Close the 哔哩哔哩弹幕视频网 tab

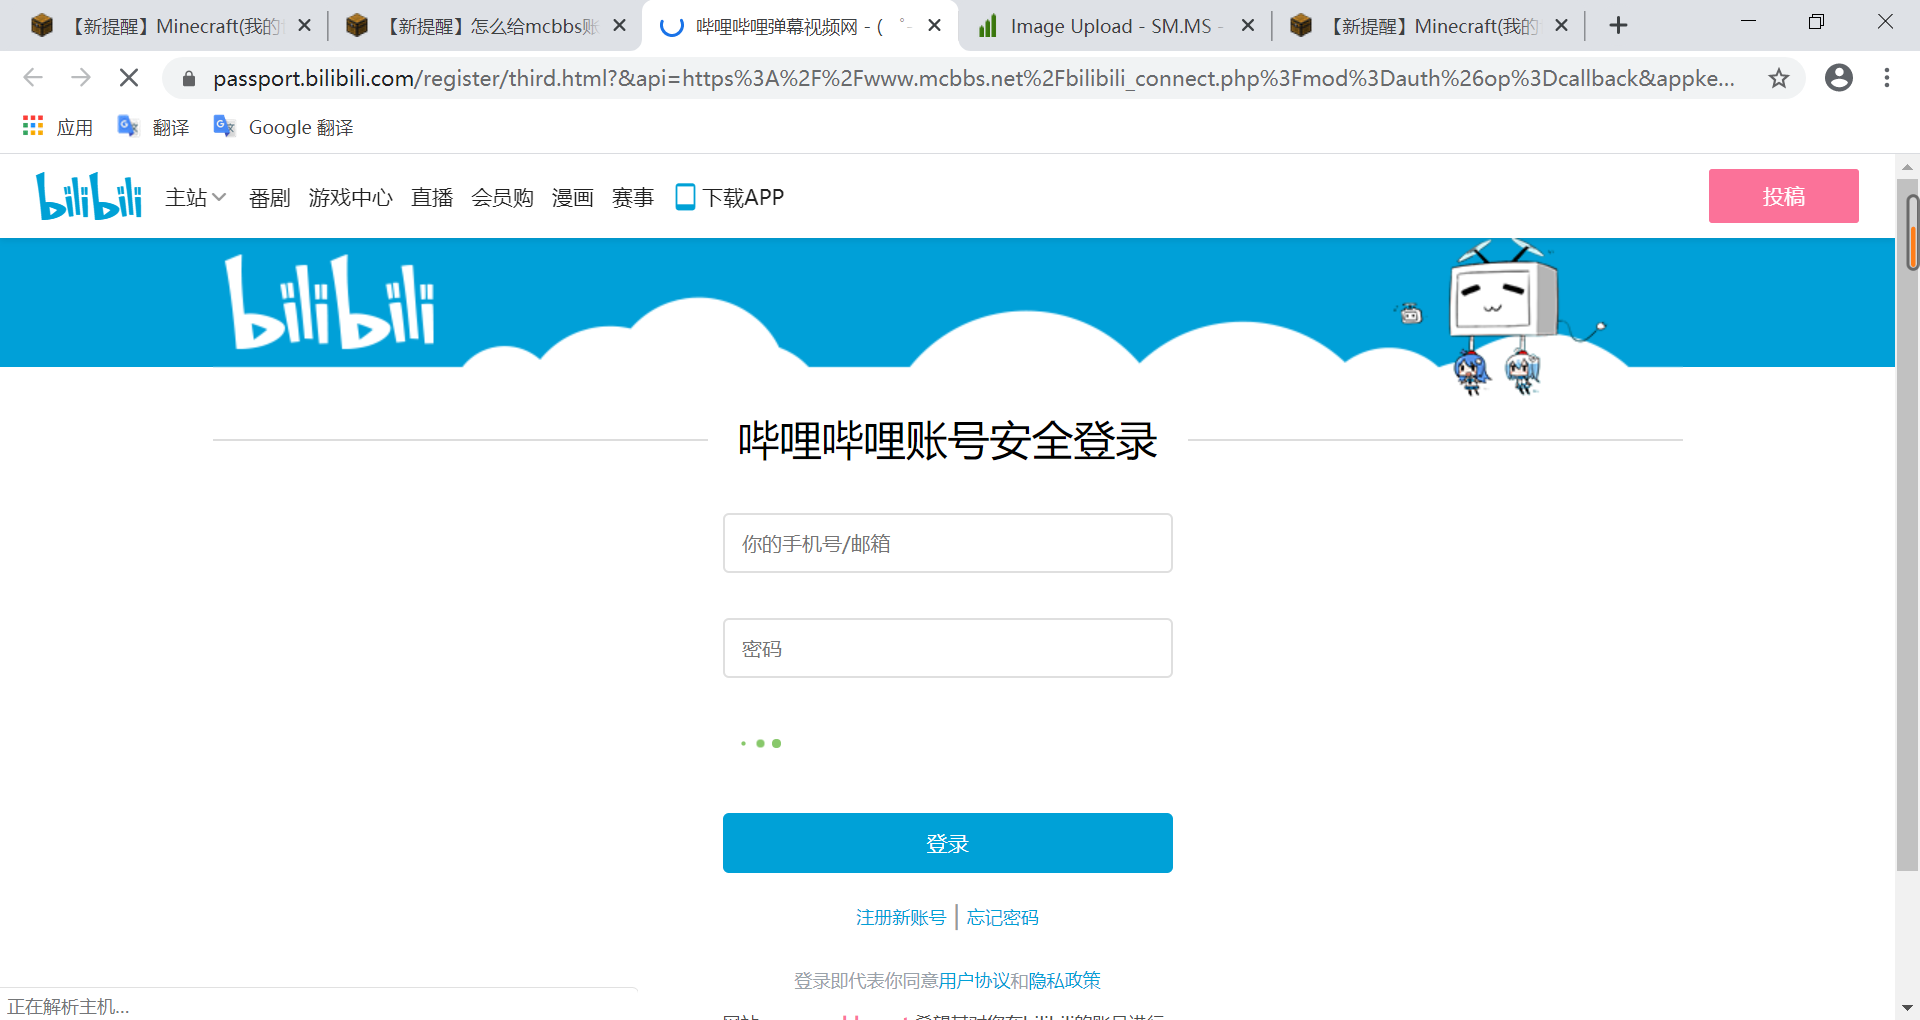tap(935, 26)
